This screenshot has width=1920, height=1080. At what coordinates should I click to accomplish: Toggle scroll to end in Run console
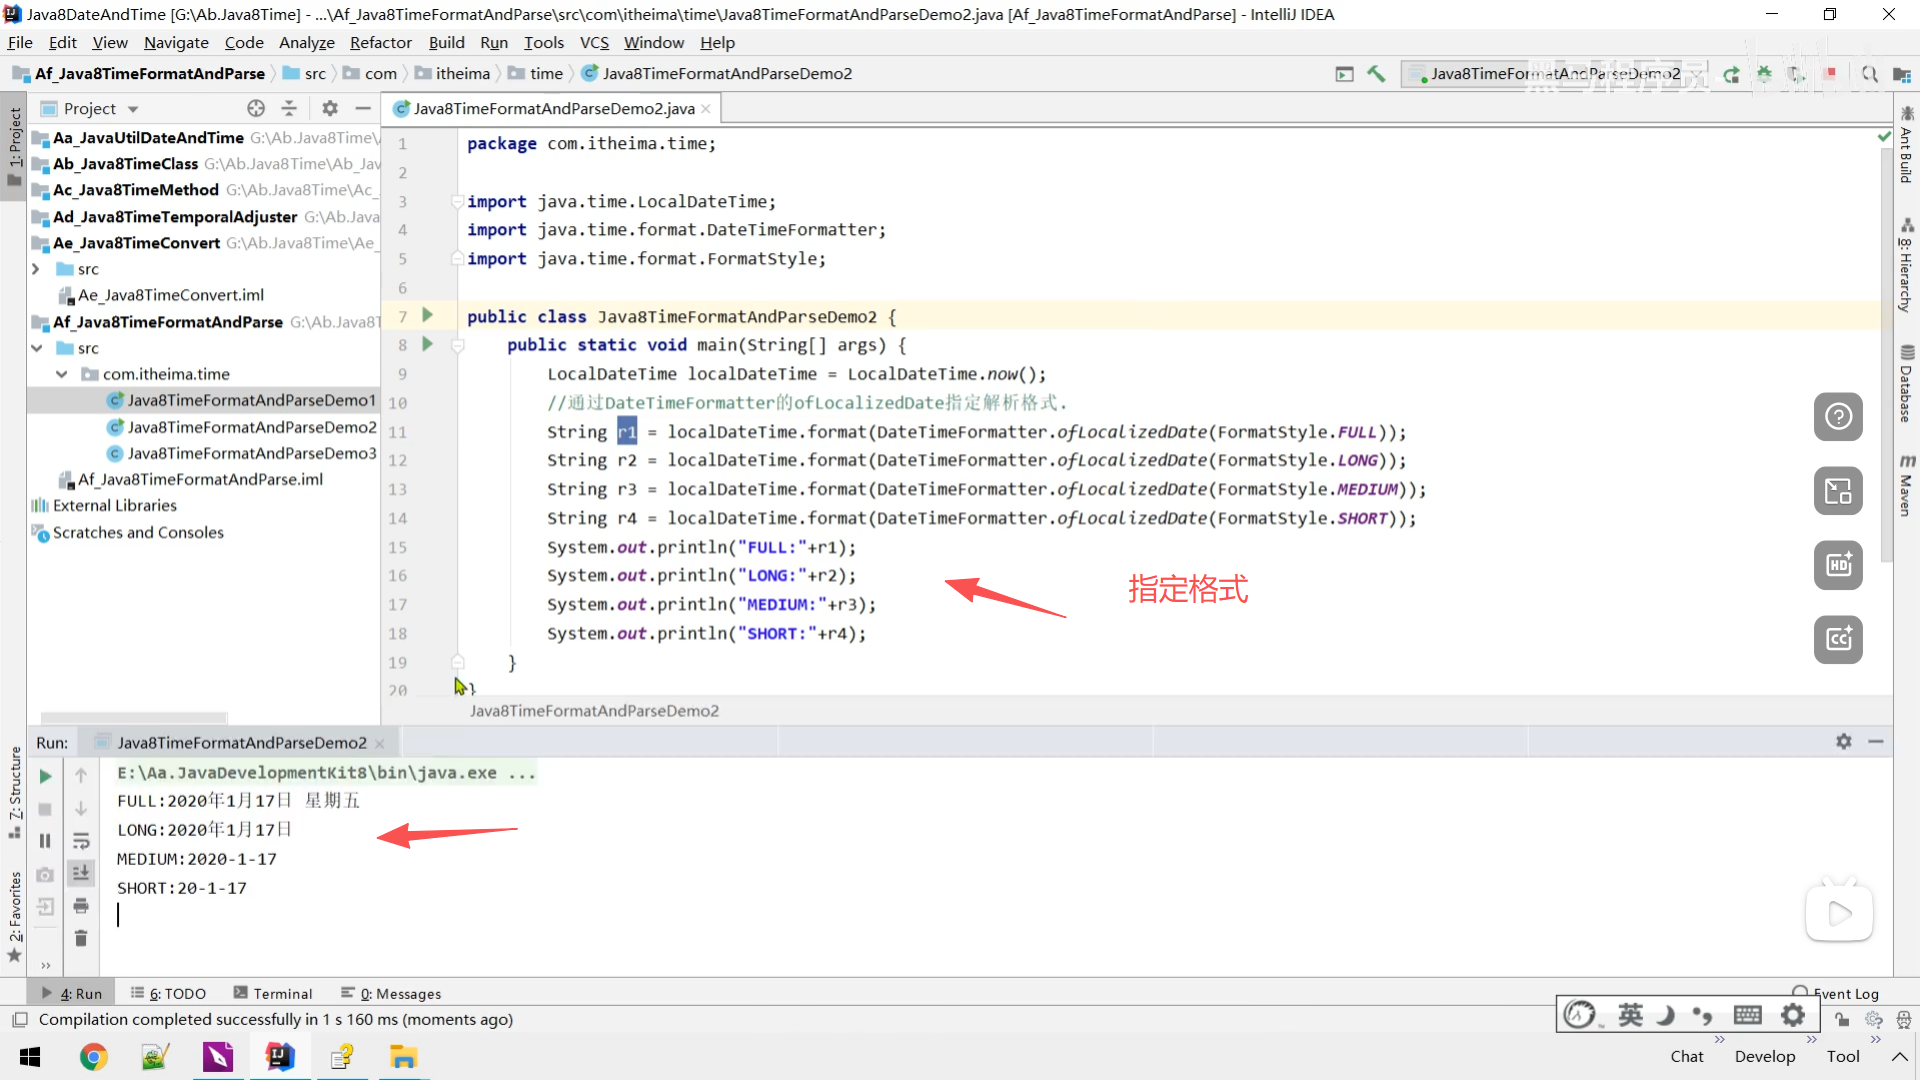(81, 873)
